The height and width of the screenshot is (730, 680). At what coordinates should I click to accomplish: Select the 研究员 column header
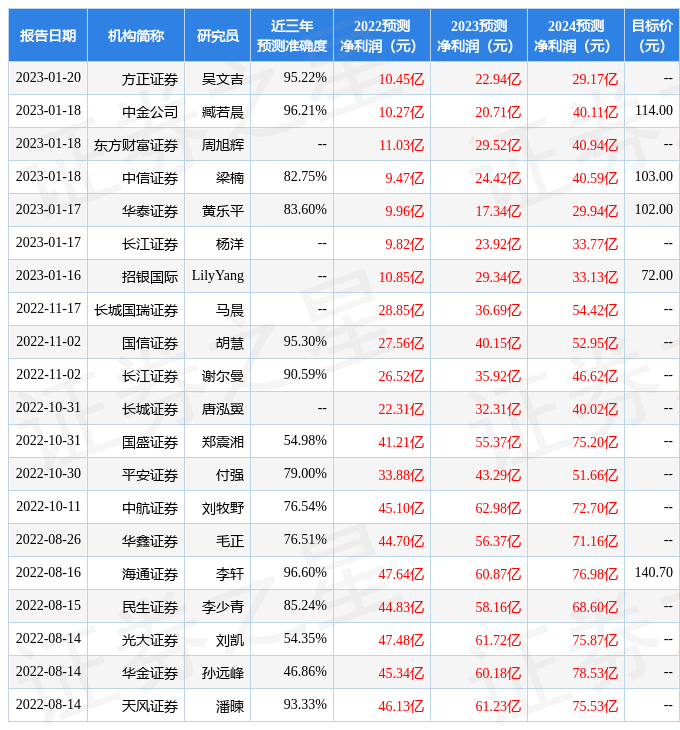coord(217,36)
